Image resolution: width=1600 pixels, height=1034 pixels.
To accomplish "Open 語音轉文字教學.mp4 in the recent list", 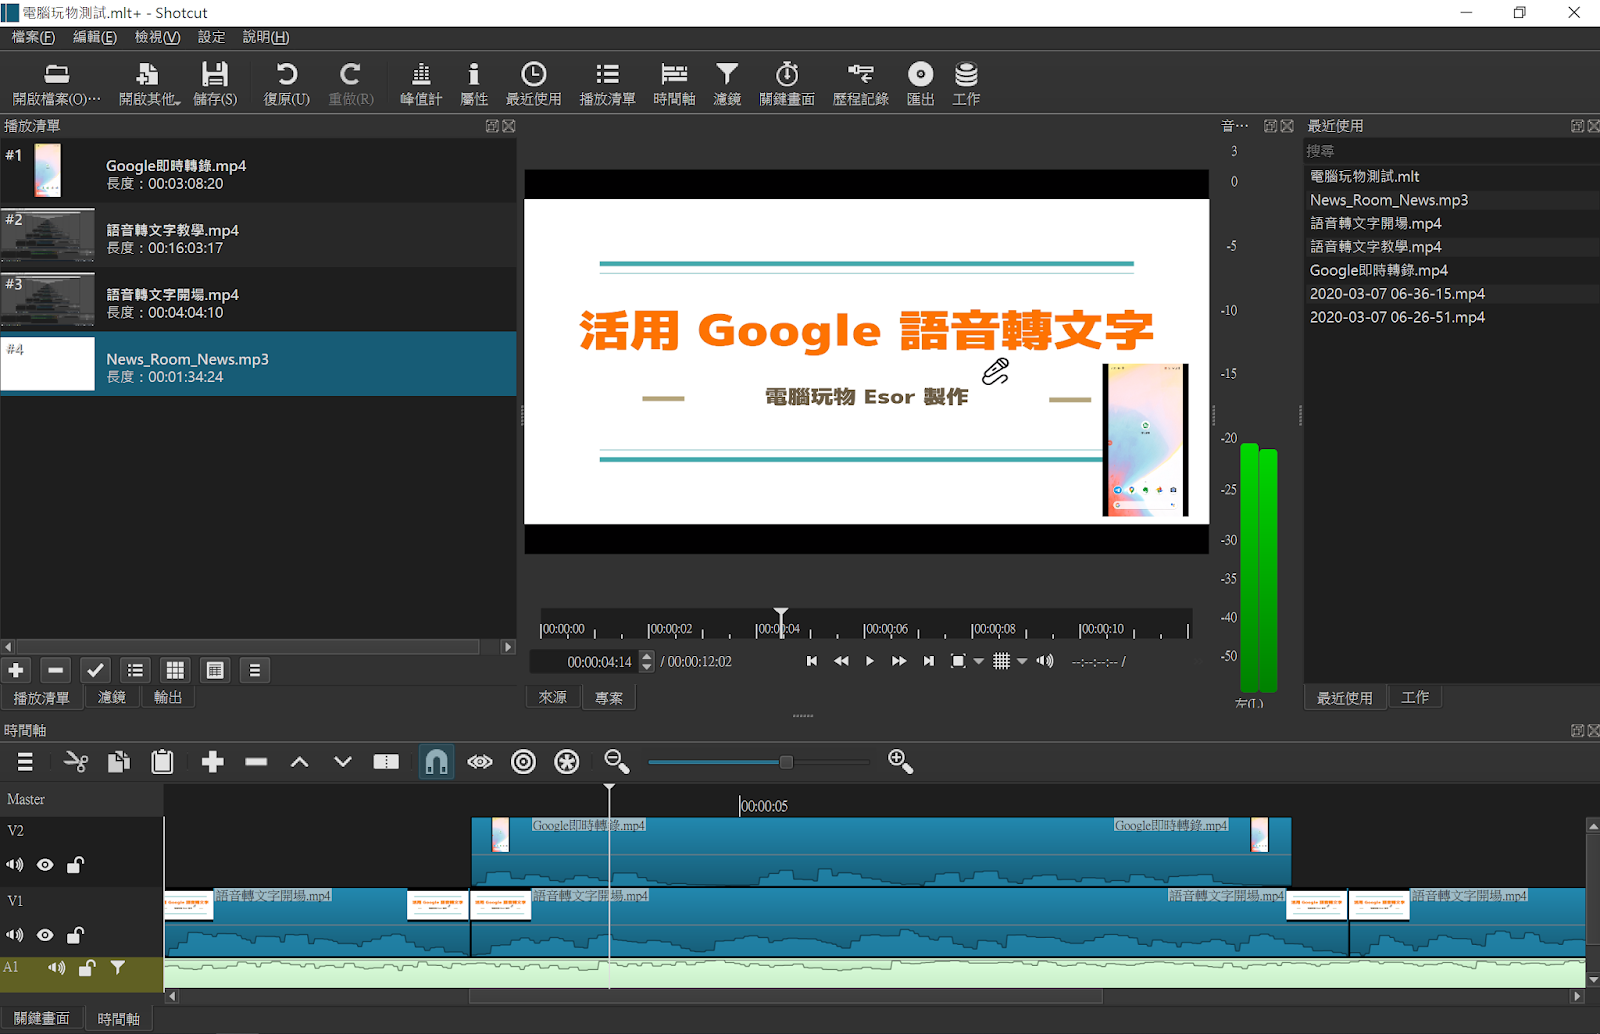I will pyautogui.click(x=1376, y=247).
